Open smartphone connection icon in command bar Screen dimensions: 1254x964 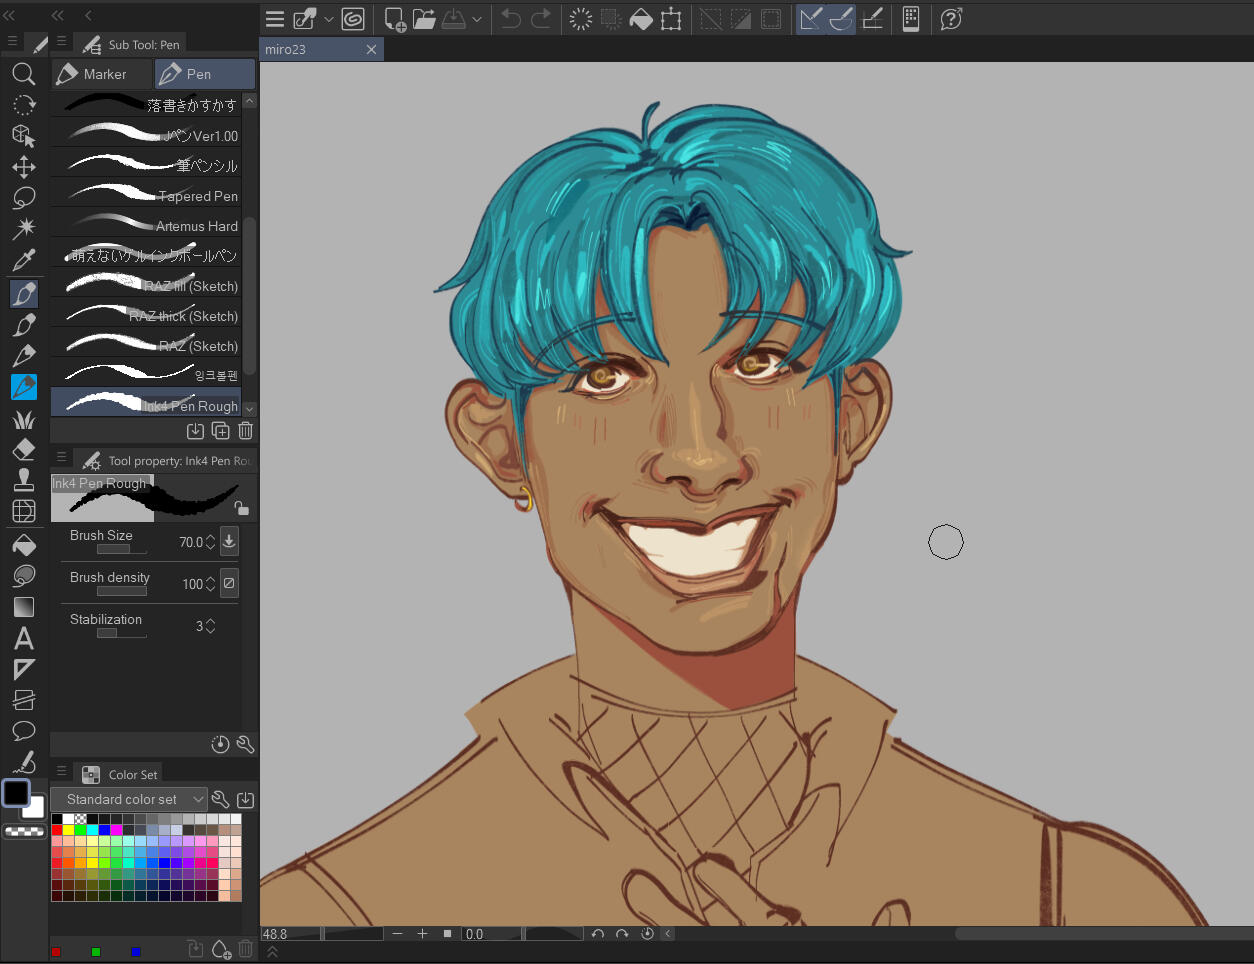point(911,19)
